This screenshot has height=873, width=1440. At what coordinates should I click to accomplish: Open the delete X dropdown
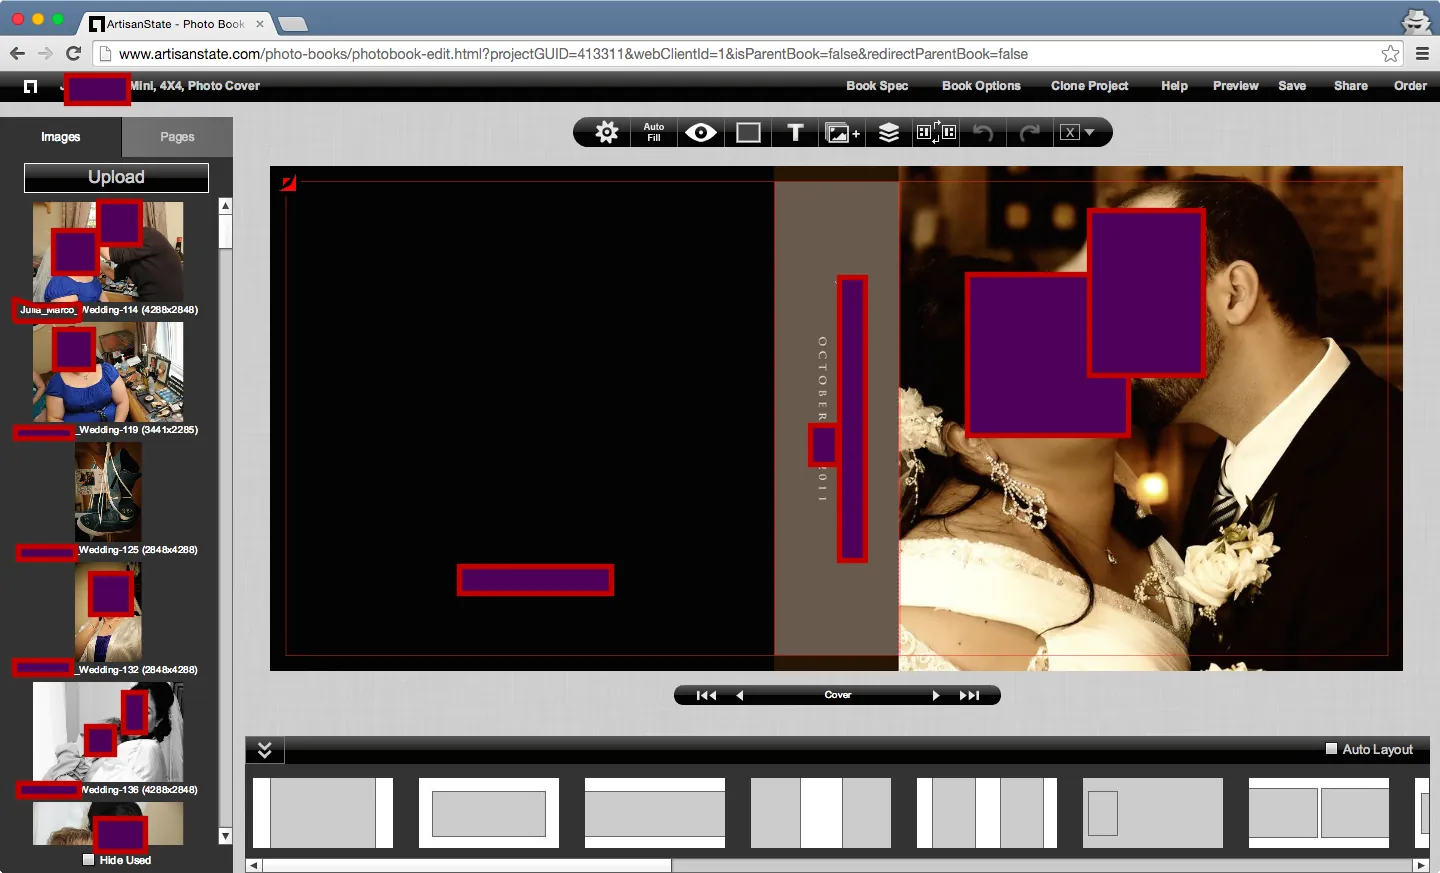pyautogui.click(x=1078, y=132)
